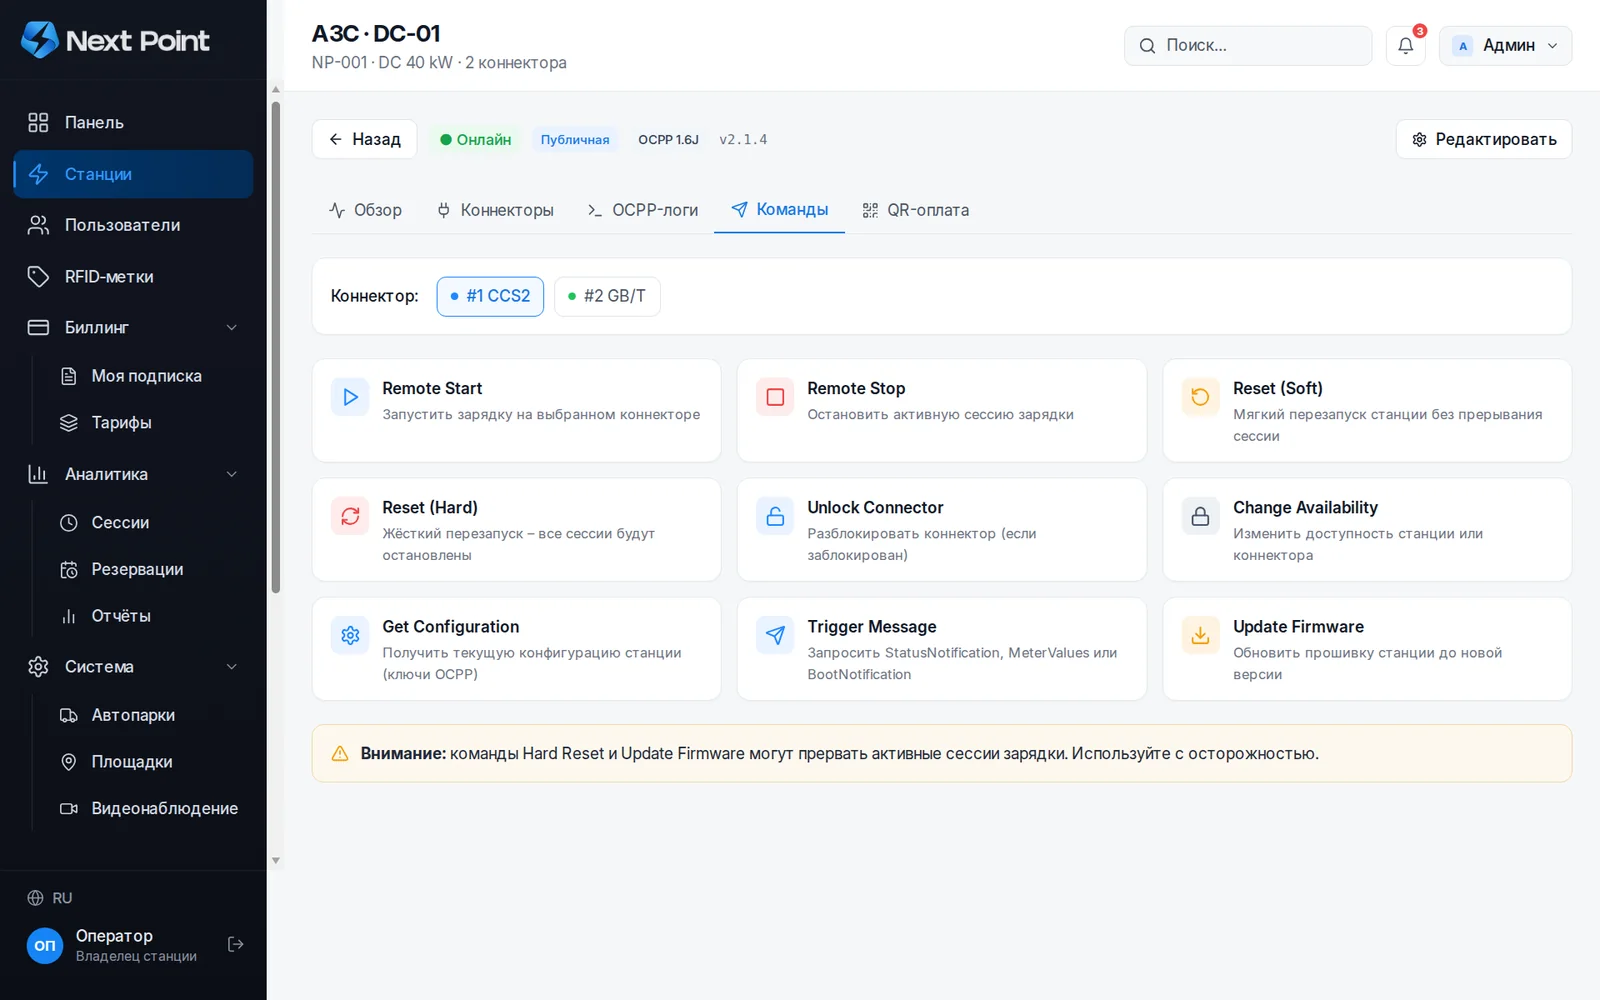Open notifications bell
The height and width of the screenshot is (1000, 1600).
[x=1405, y=46]
